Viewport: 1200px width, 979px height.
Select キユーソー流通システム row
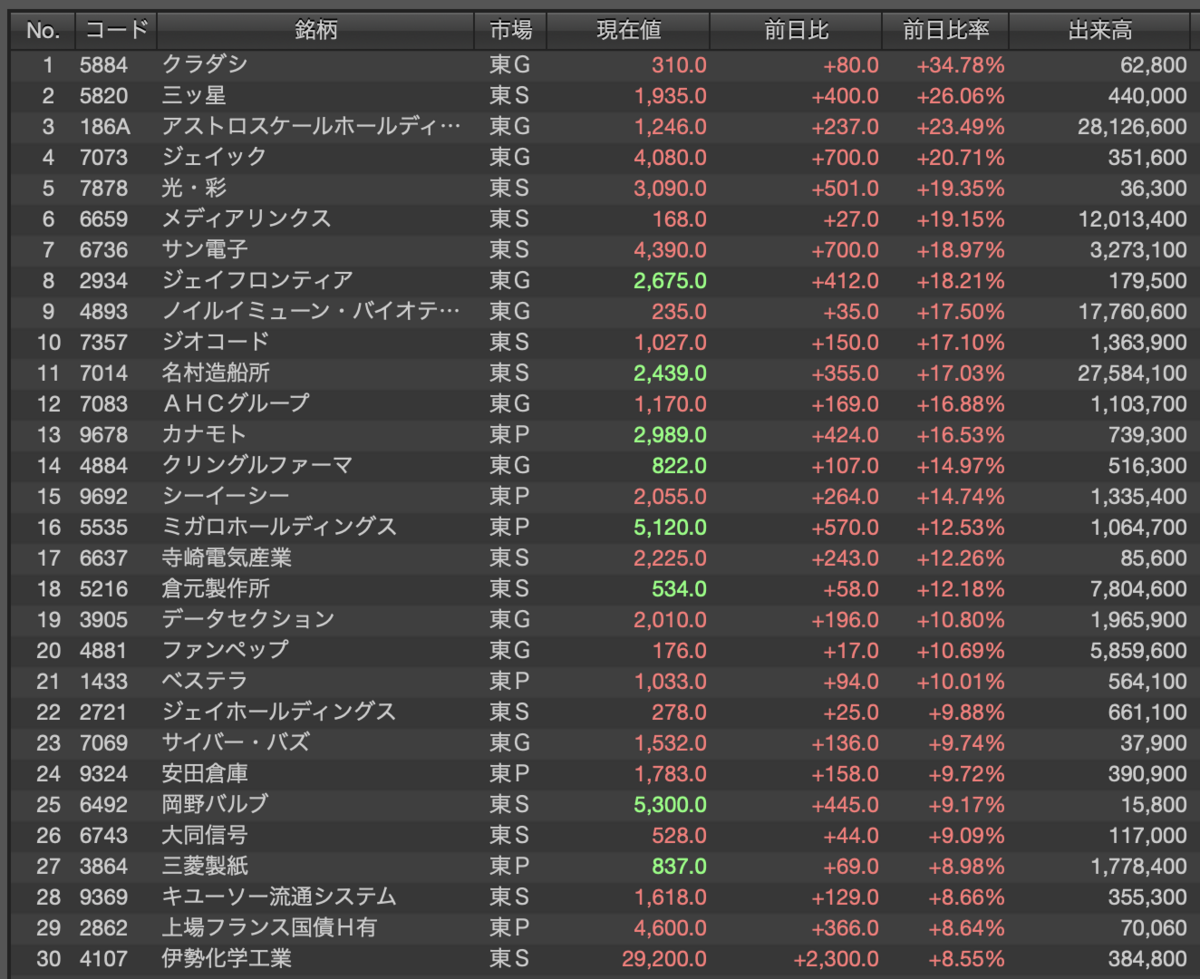[x=600, y=897]
